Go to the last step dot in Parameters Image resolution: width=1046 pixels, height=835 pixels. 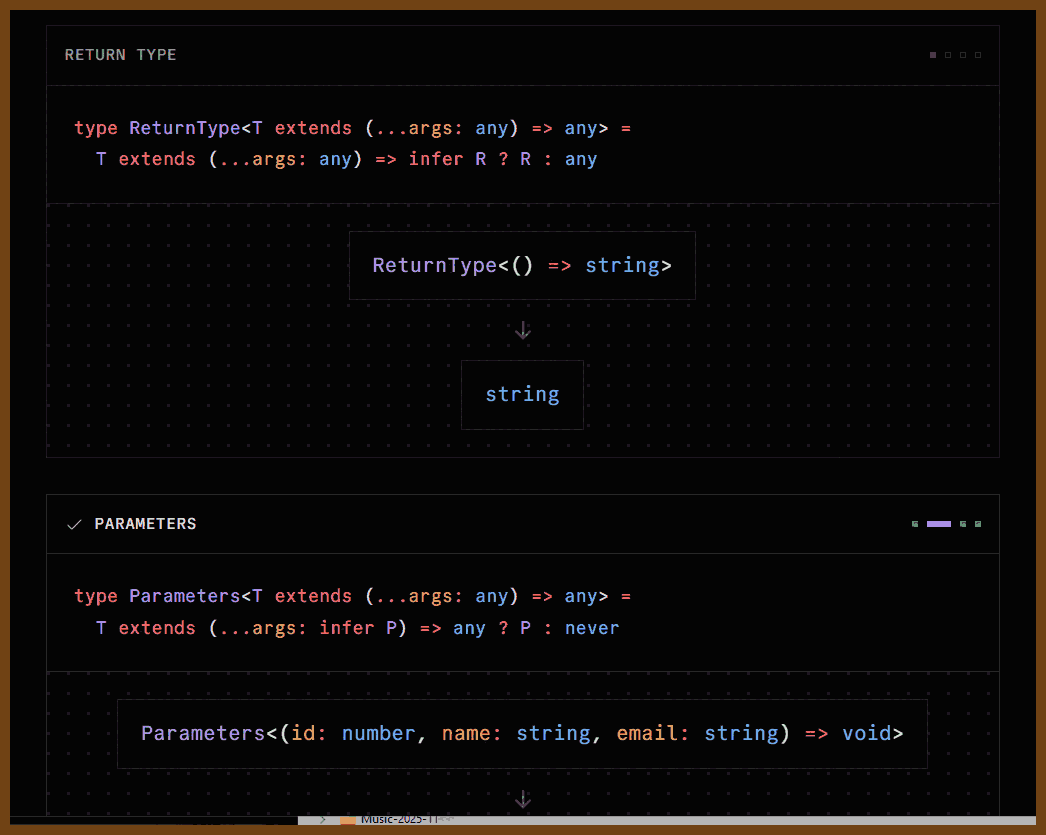click(x=978, y=524)
